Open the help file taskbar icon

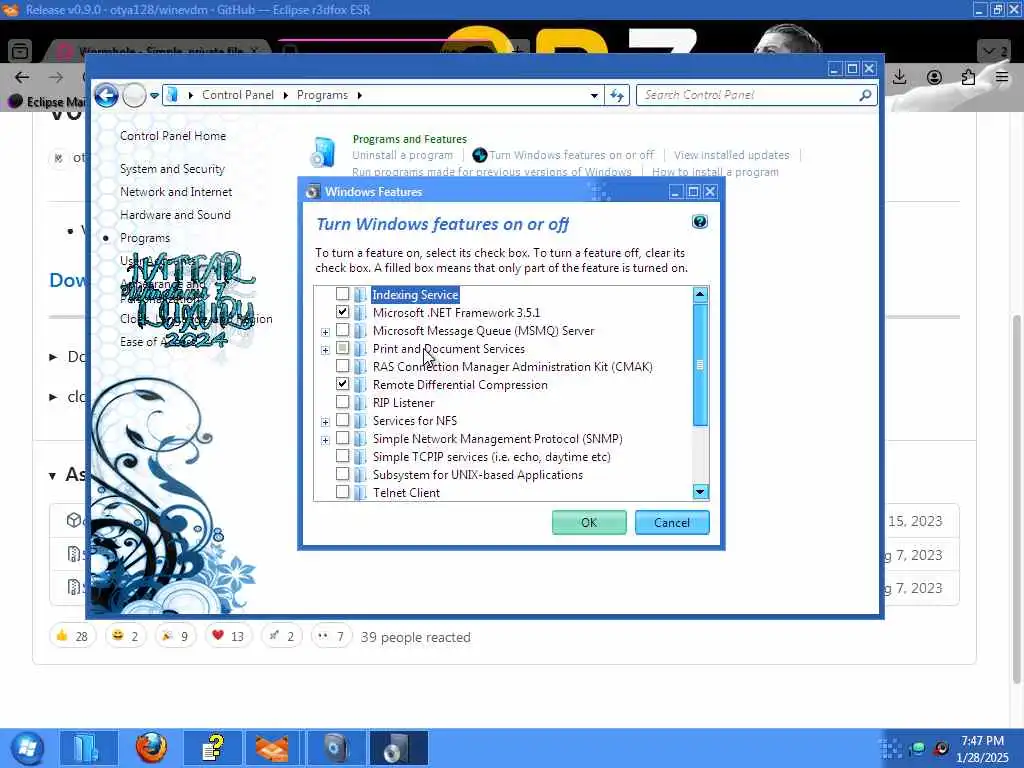point(213,748)
